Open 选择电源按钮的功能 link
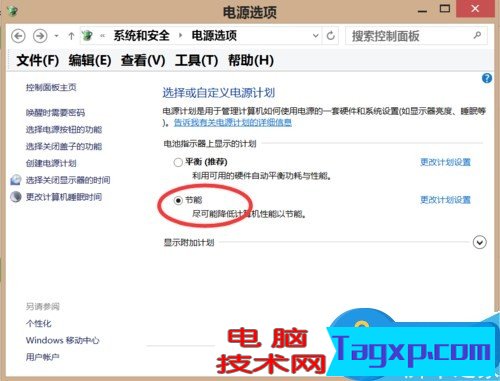The width and height of the screenshot is (500, 381). tap(64, 129)
